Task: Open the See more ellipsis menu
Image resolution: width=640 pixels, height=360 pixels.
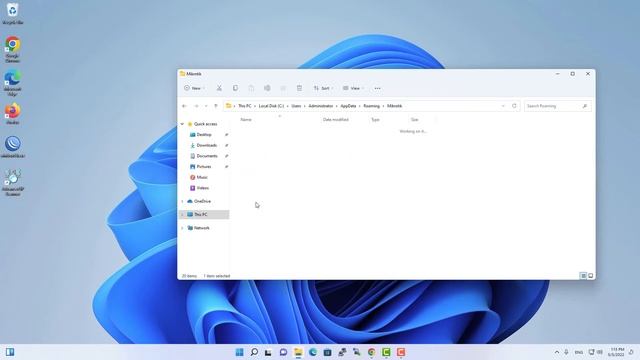Action: [377, 88]
